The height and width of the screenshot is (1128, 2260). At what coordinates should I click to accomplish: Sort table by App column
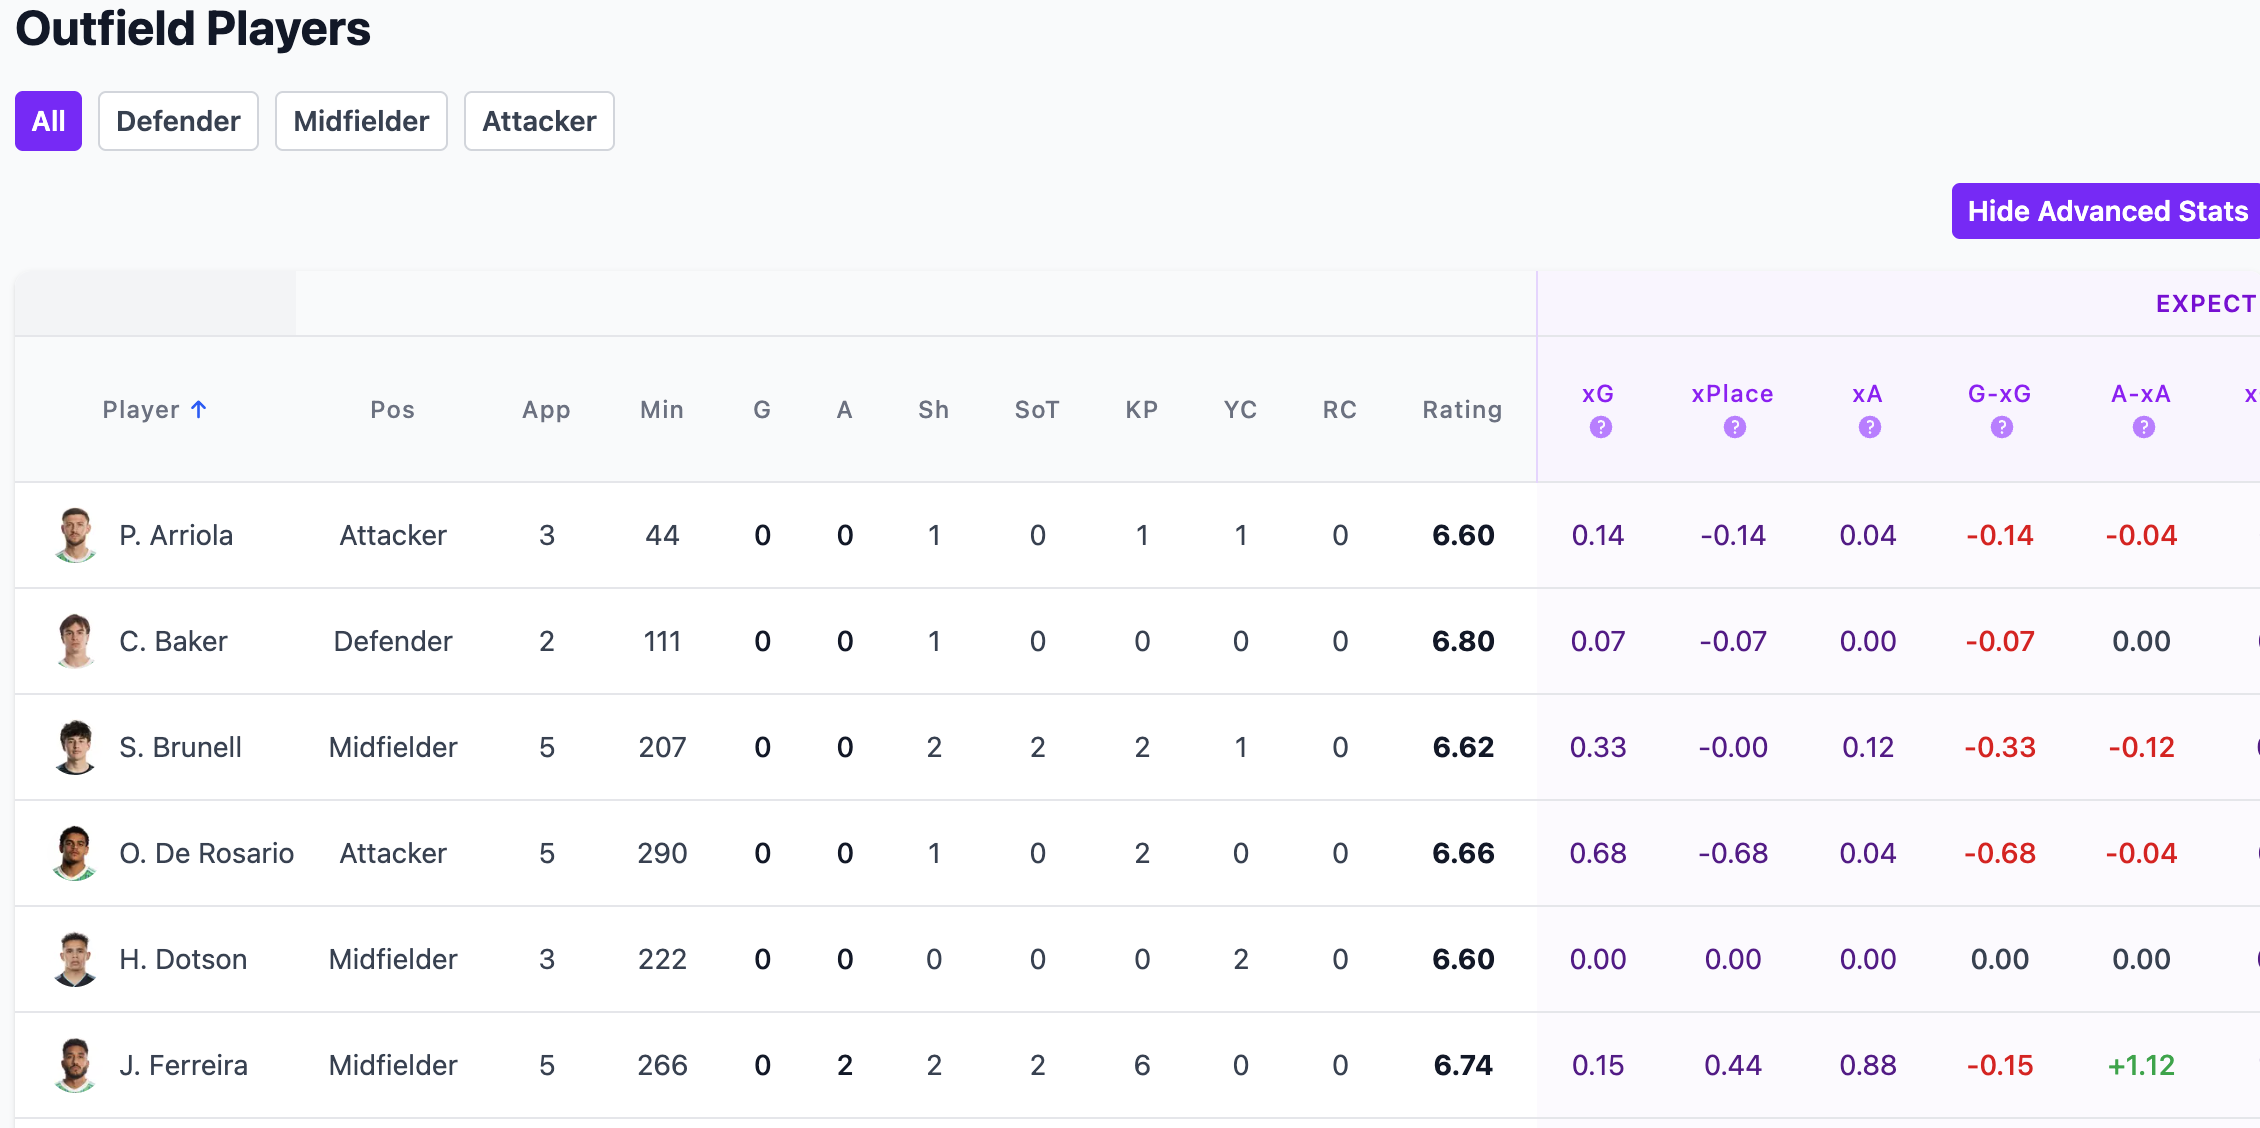546,410
